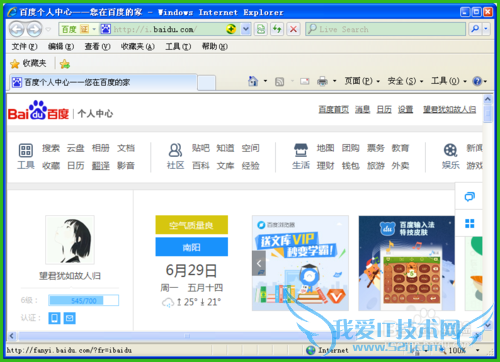Click in the Live Search box
Screen dimensions: 500x362
(385, 29)
